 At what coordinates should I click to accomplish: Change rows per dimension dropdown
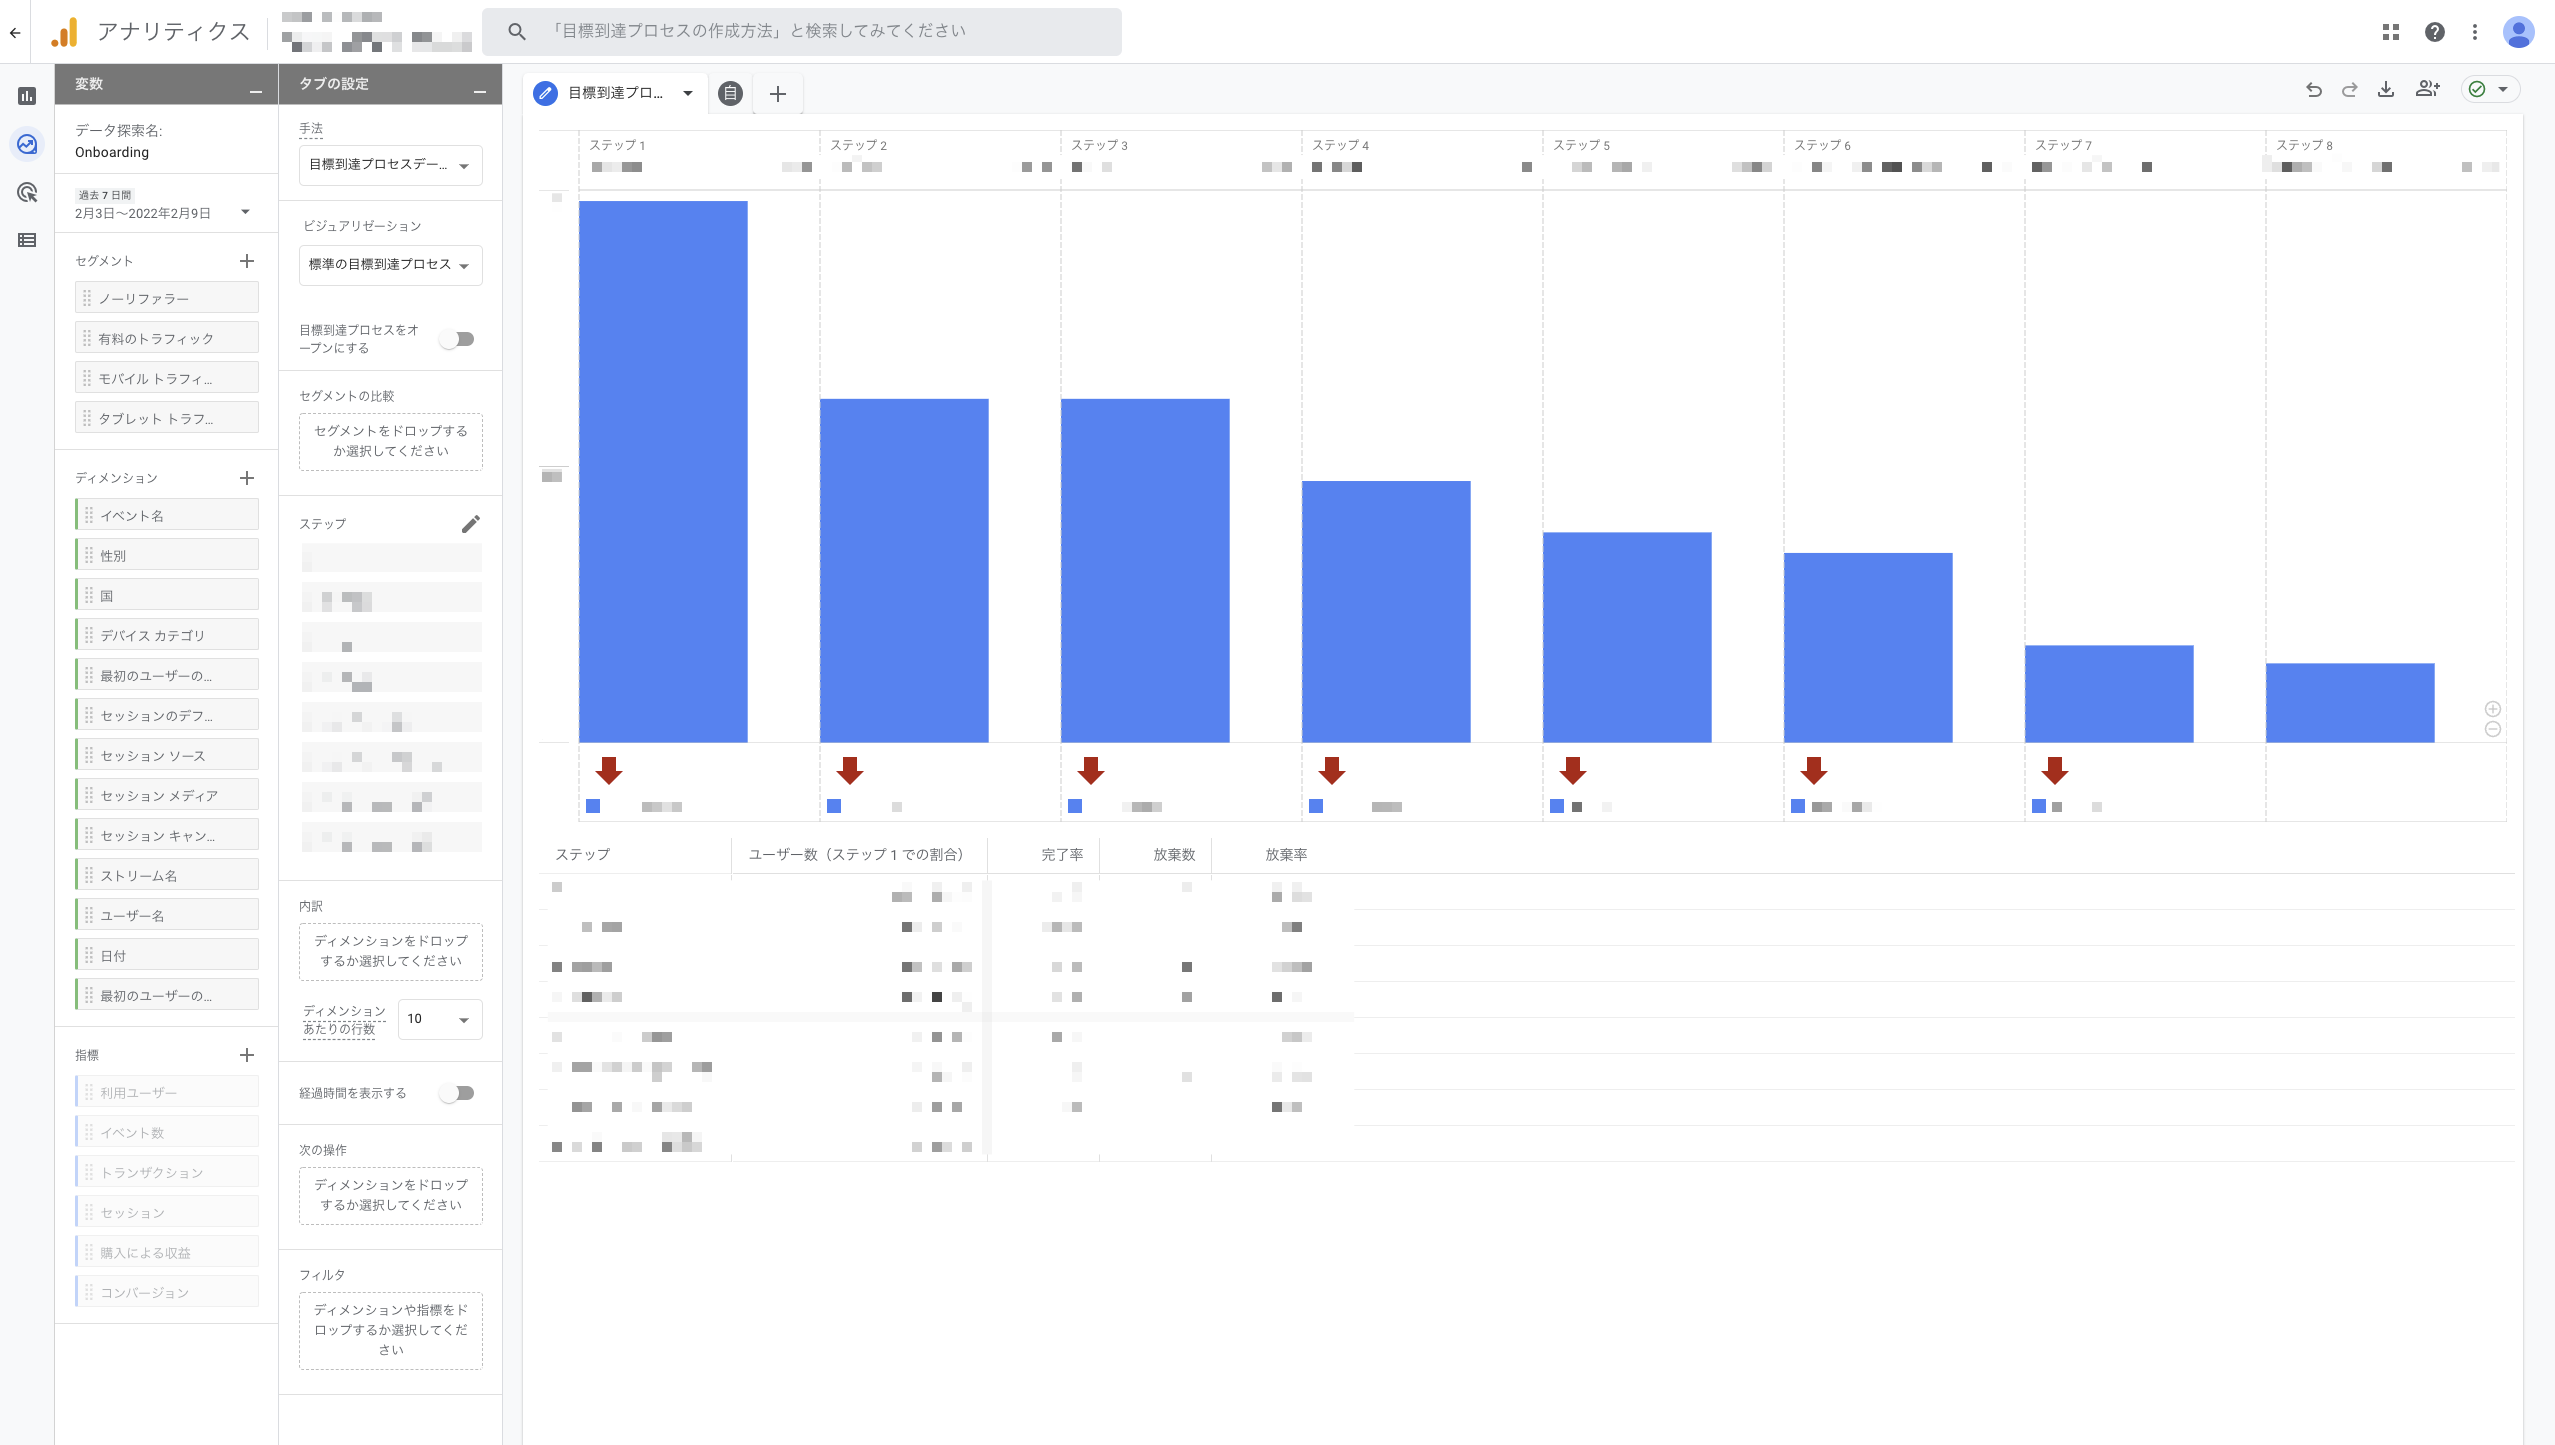(x=439, y=1019)
